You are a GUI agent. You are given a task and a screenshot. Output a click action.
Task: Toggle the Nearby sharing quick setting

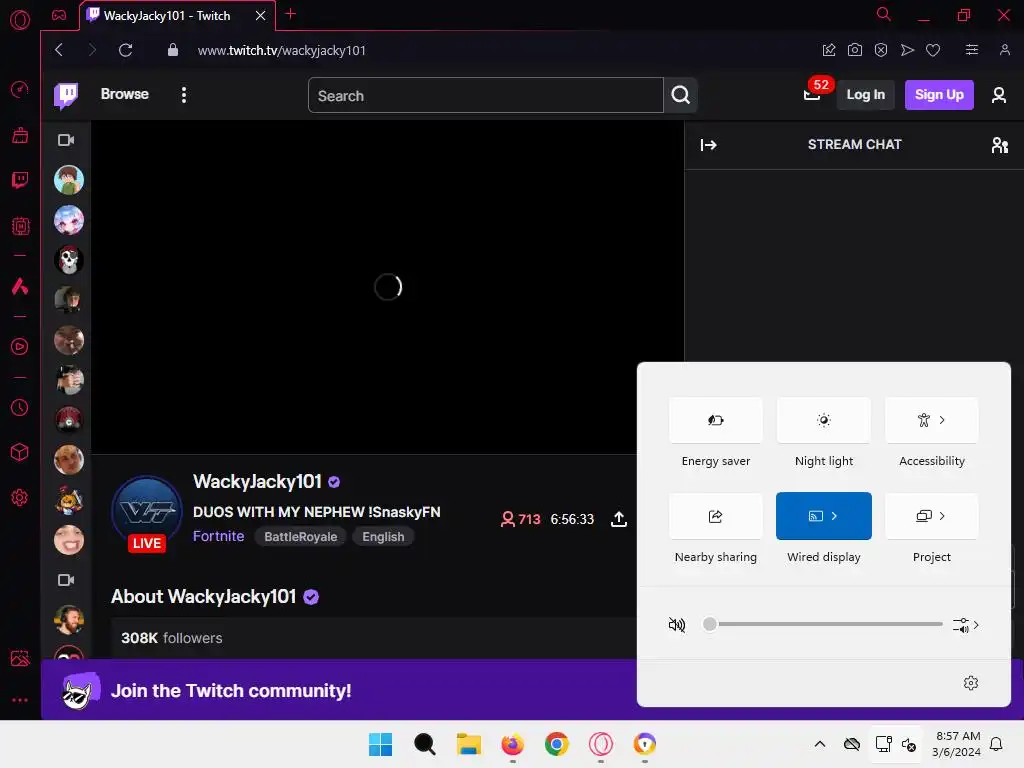[716, 516]
